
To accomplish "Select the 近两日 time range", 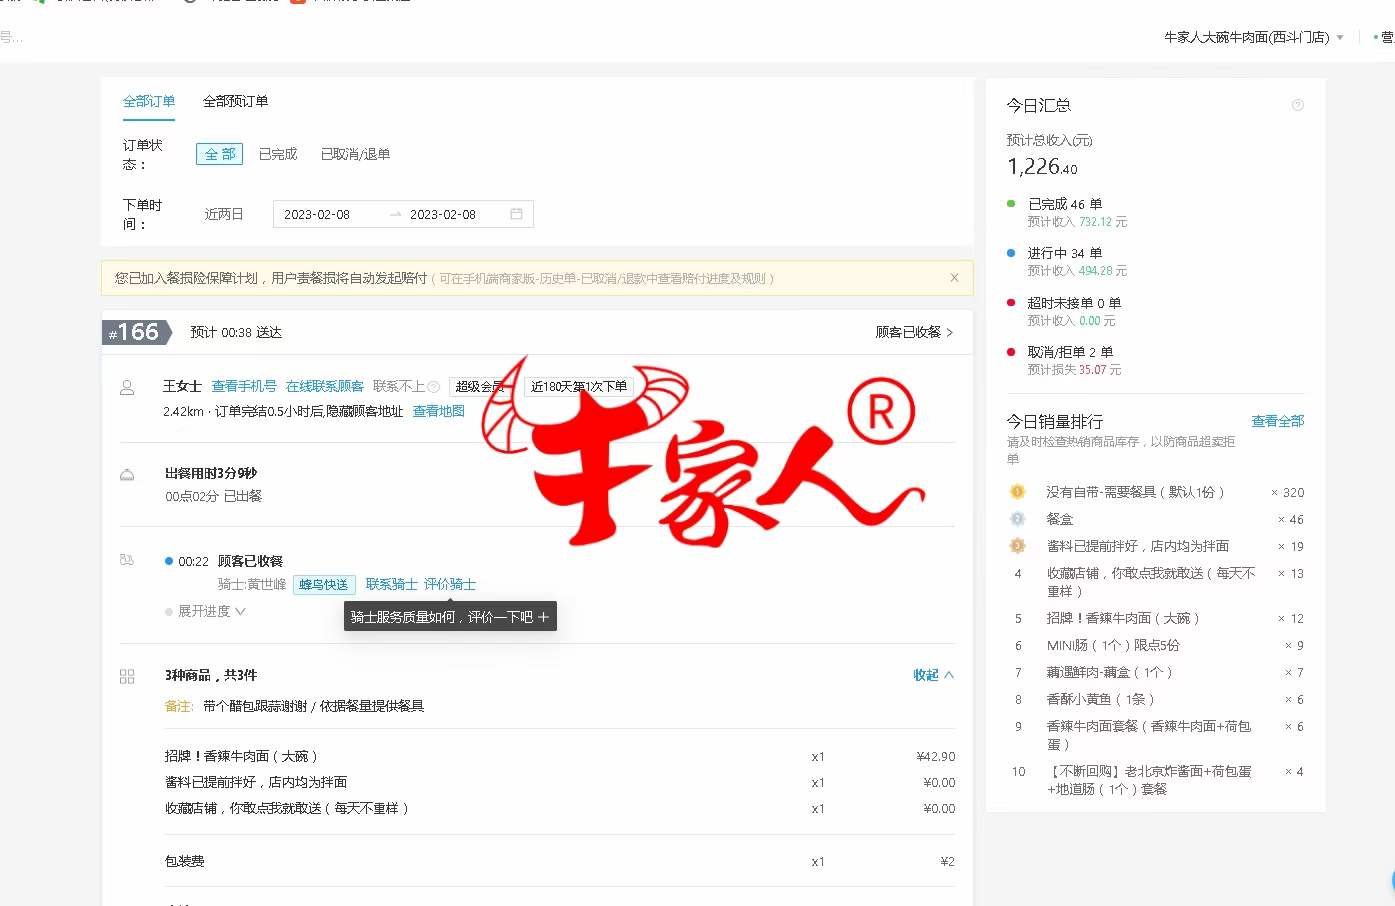I will (x=224, y=214).
